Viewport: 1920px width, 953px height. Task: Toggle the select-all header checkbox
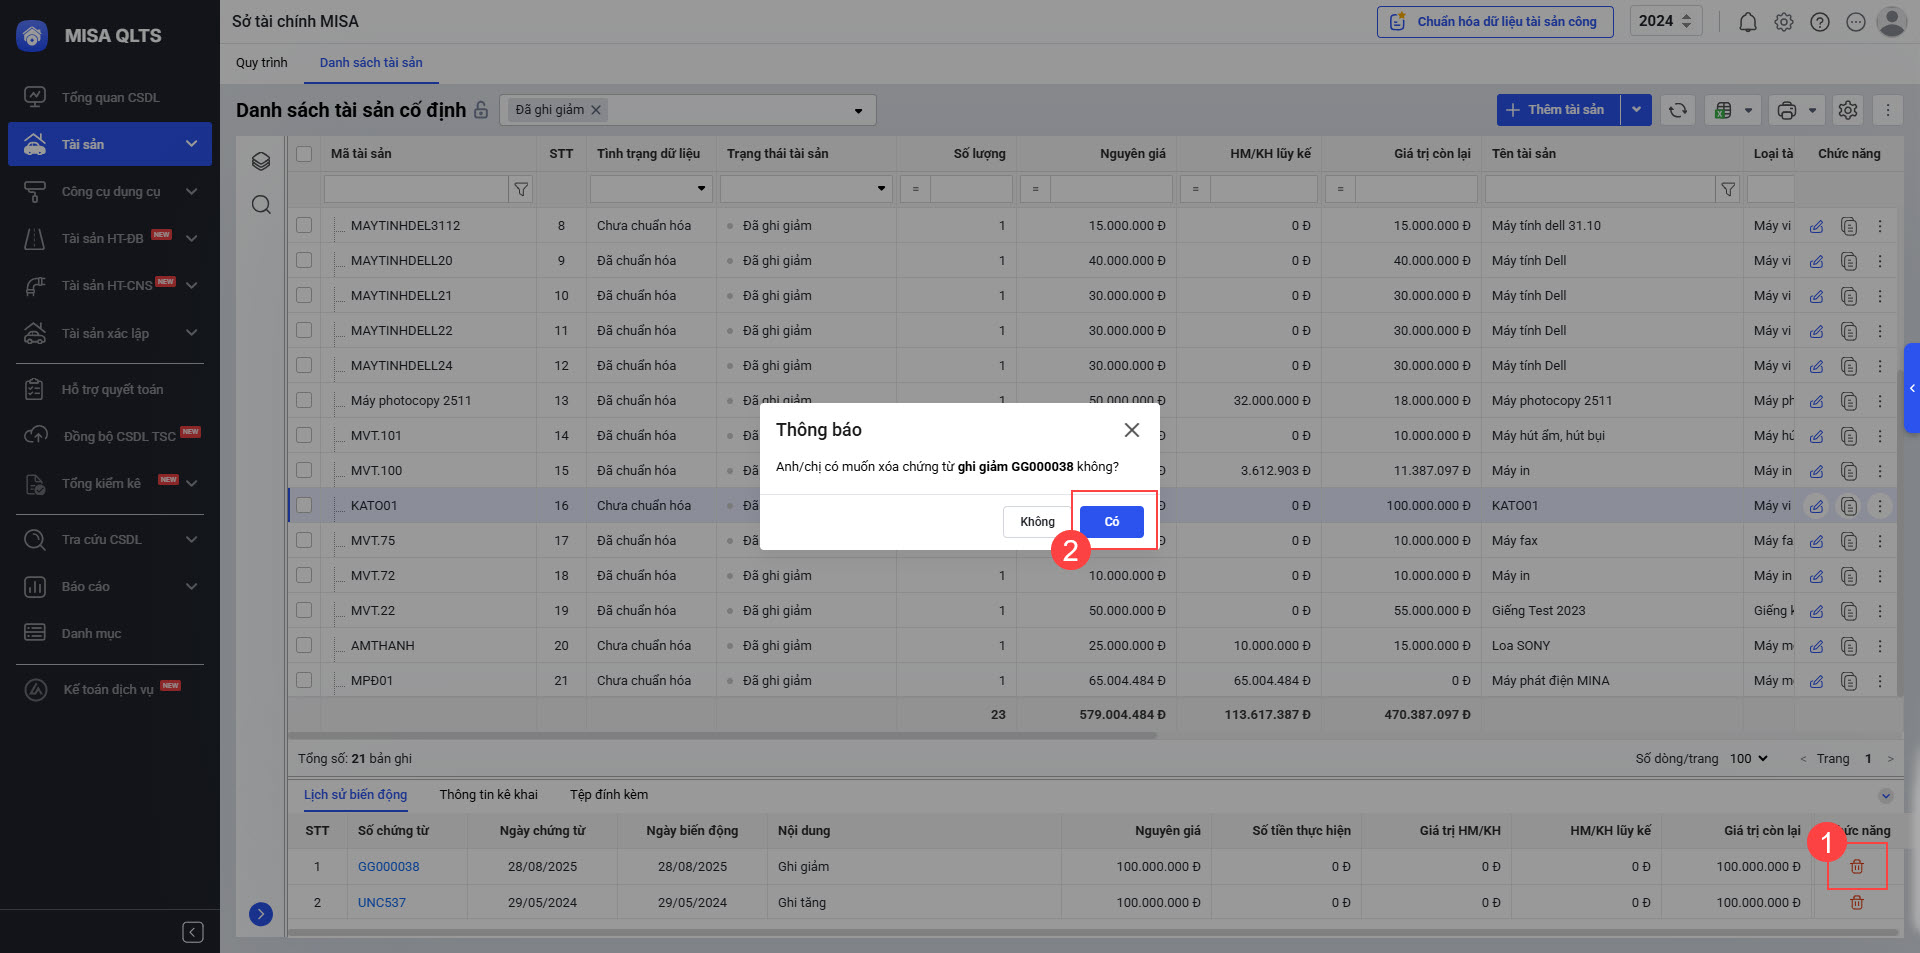304,154
